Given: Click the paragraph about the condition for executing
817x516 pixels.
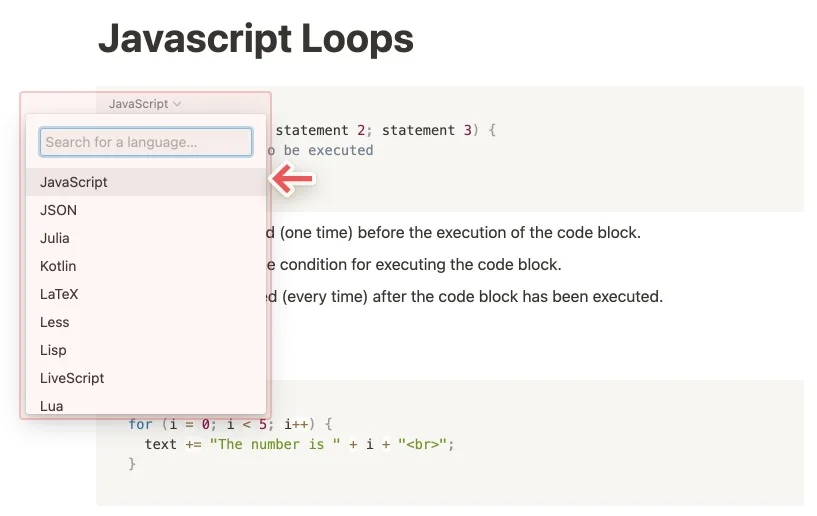Looking at the screenshot, I should pos(420,265).
